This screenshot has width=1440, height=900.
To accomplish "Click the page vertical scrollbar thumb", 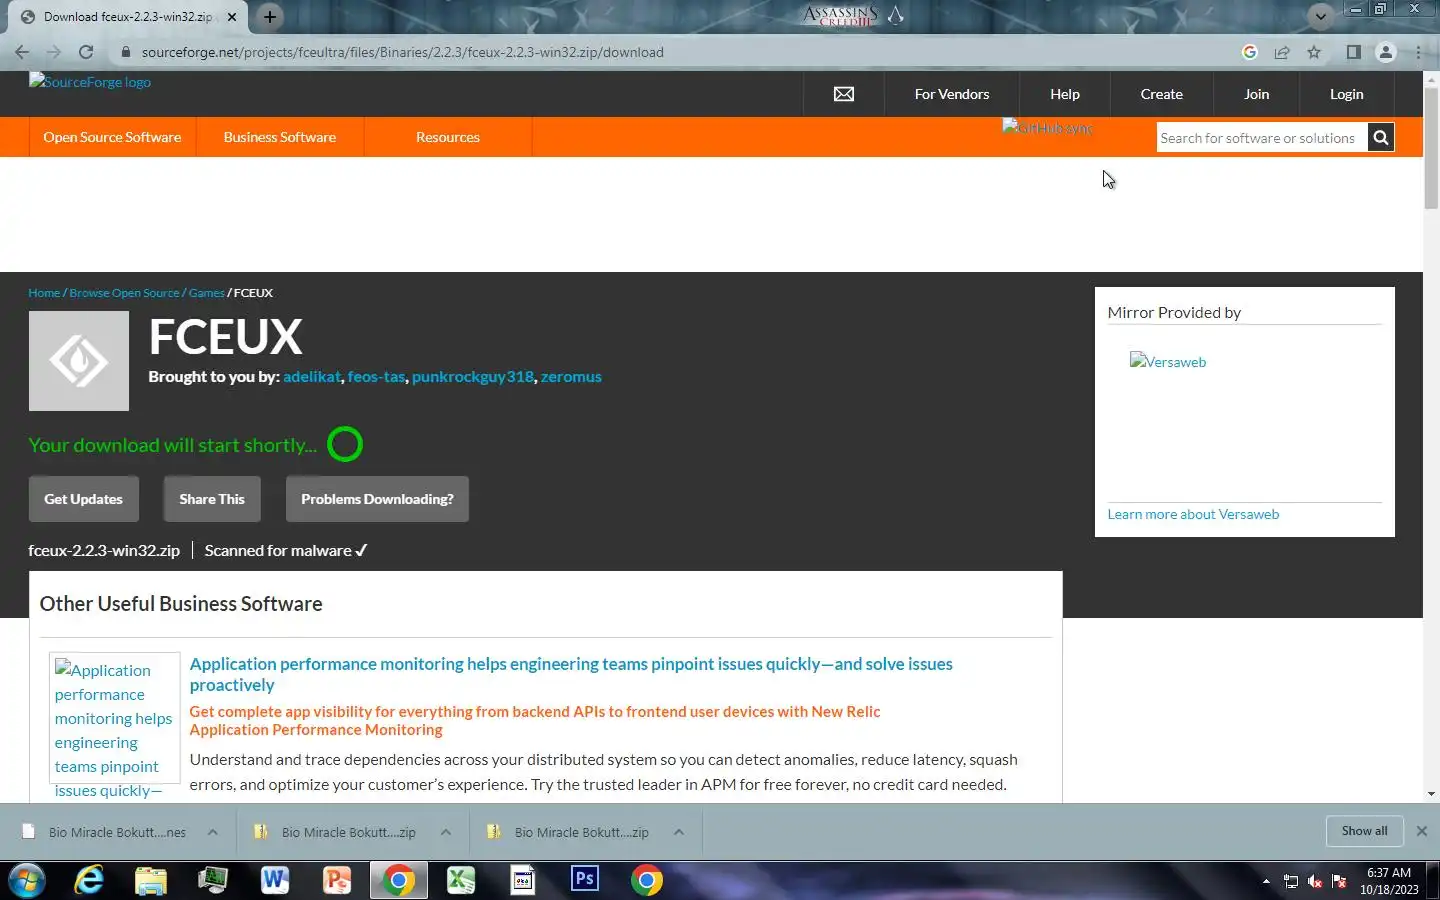I will [x=1431, y=148].
